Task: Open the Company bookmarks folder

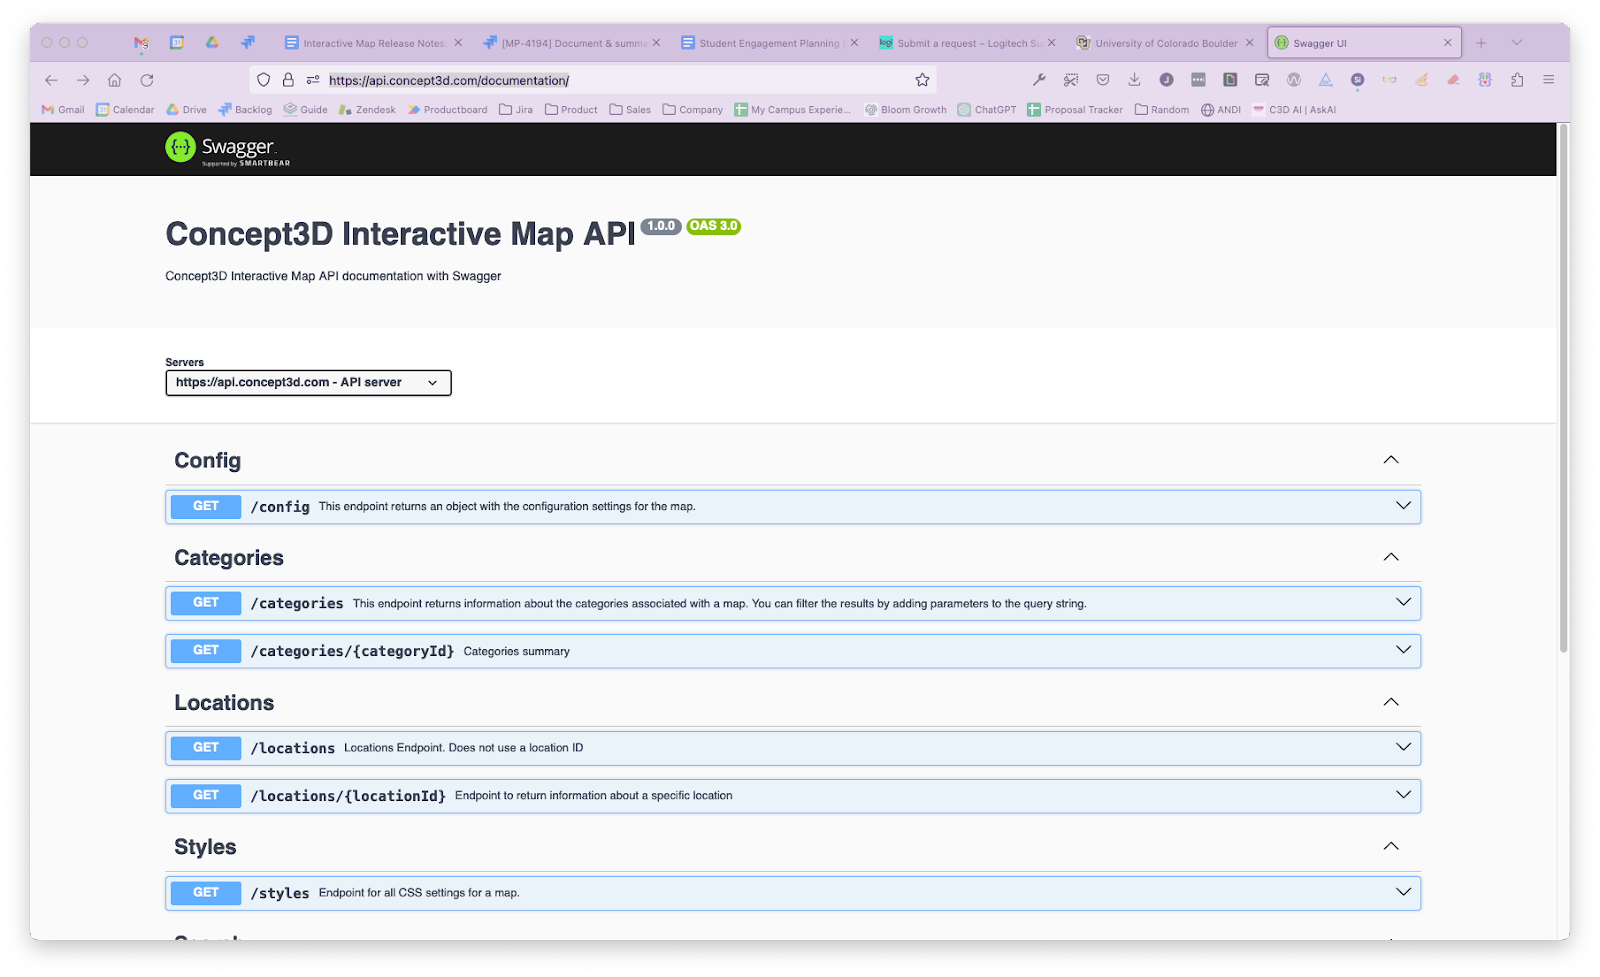Action: coord(692,110)
